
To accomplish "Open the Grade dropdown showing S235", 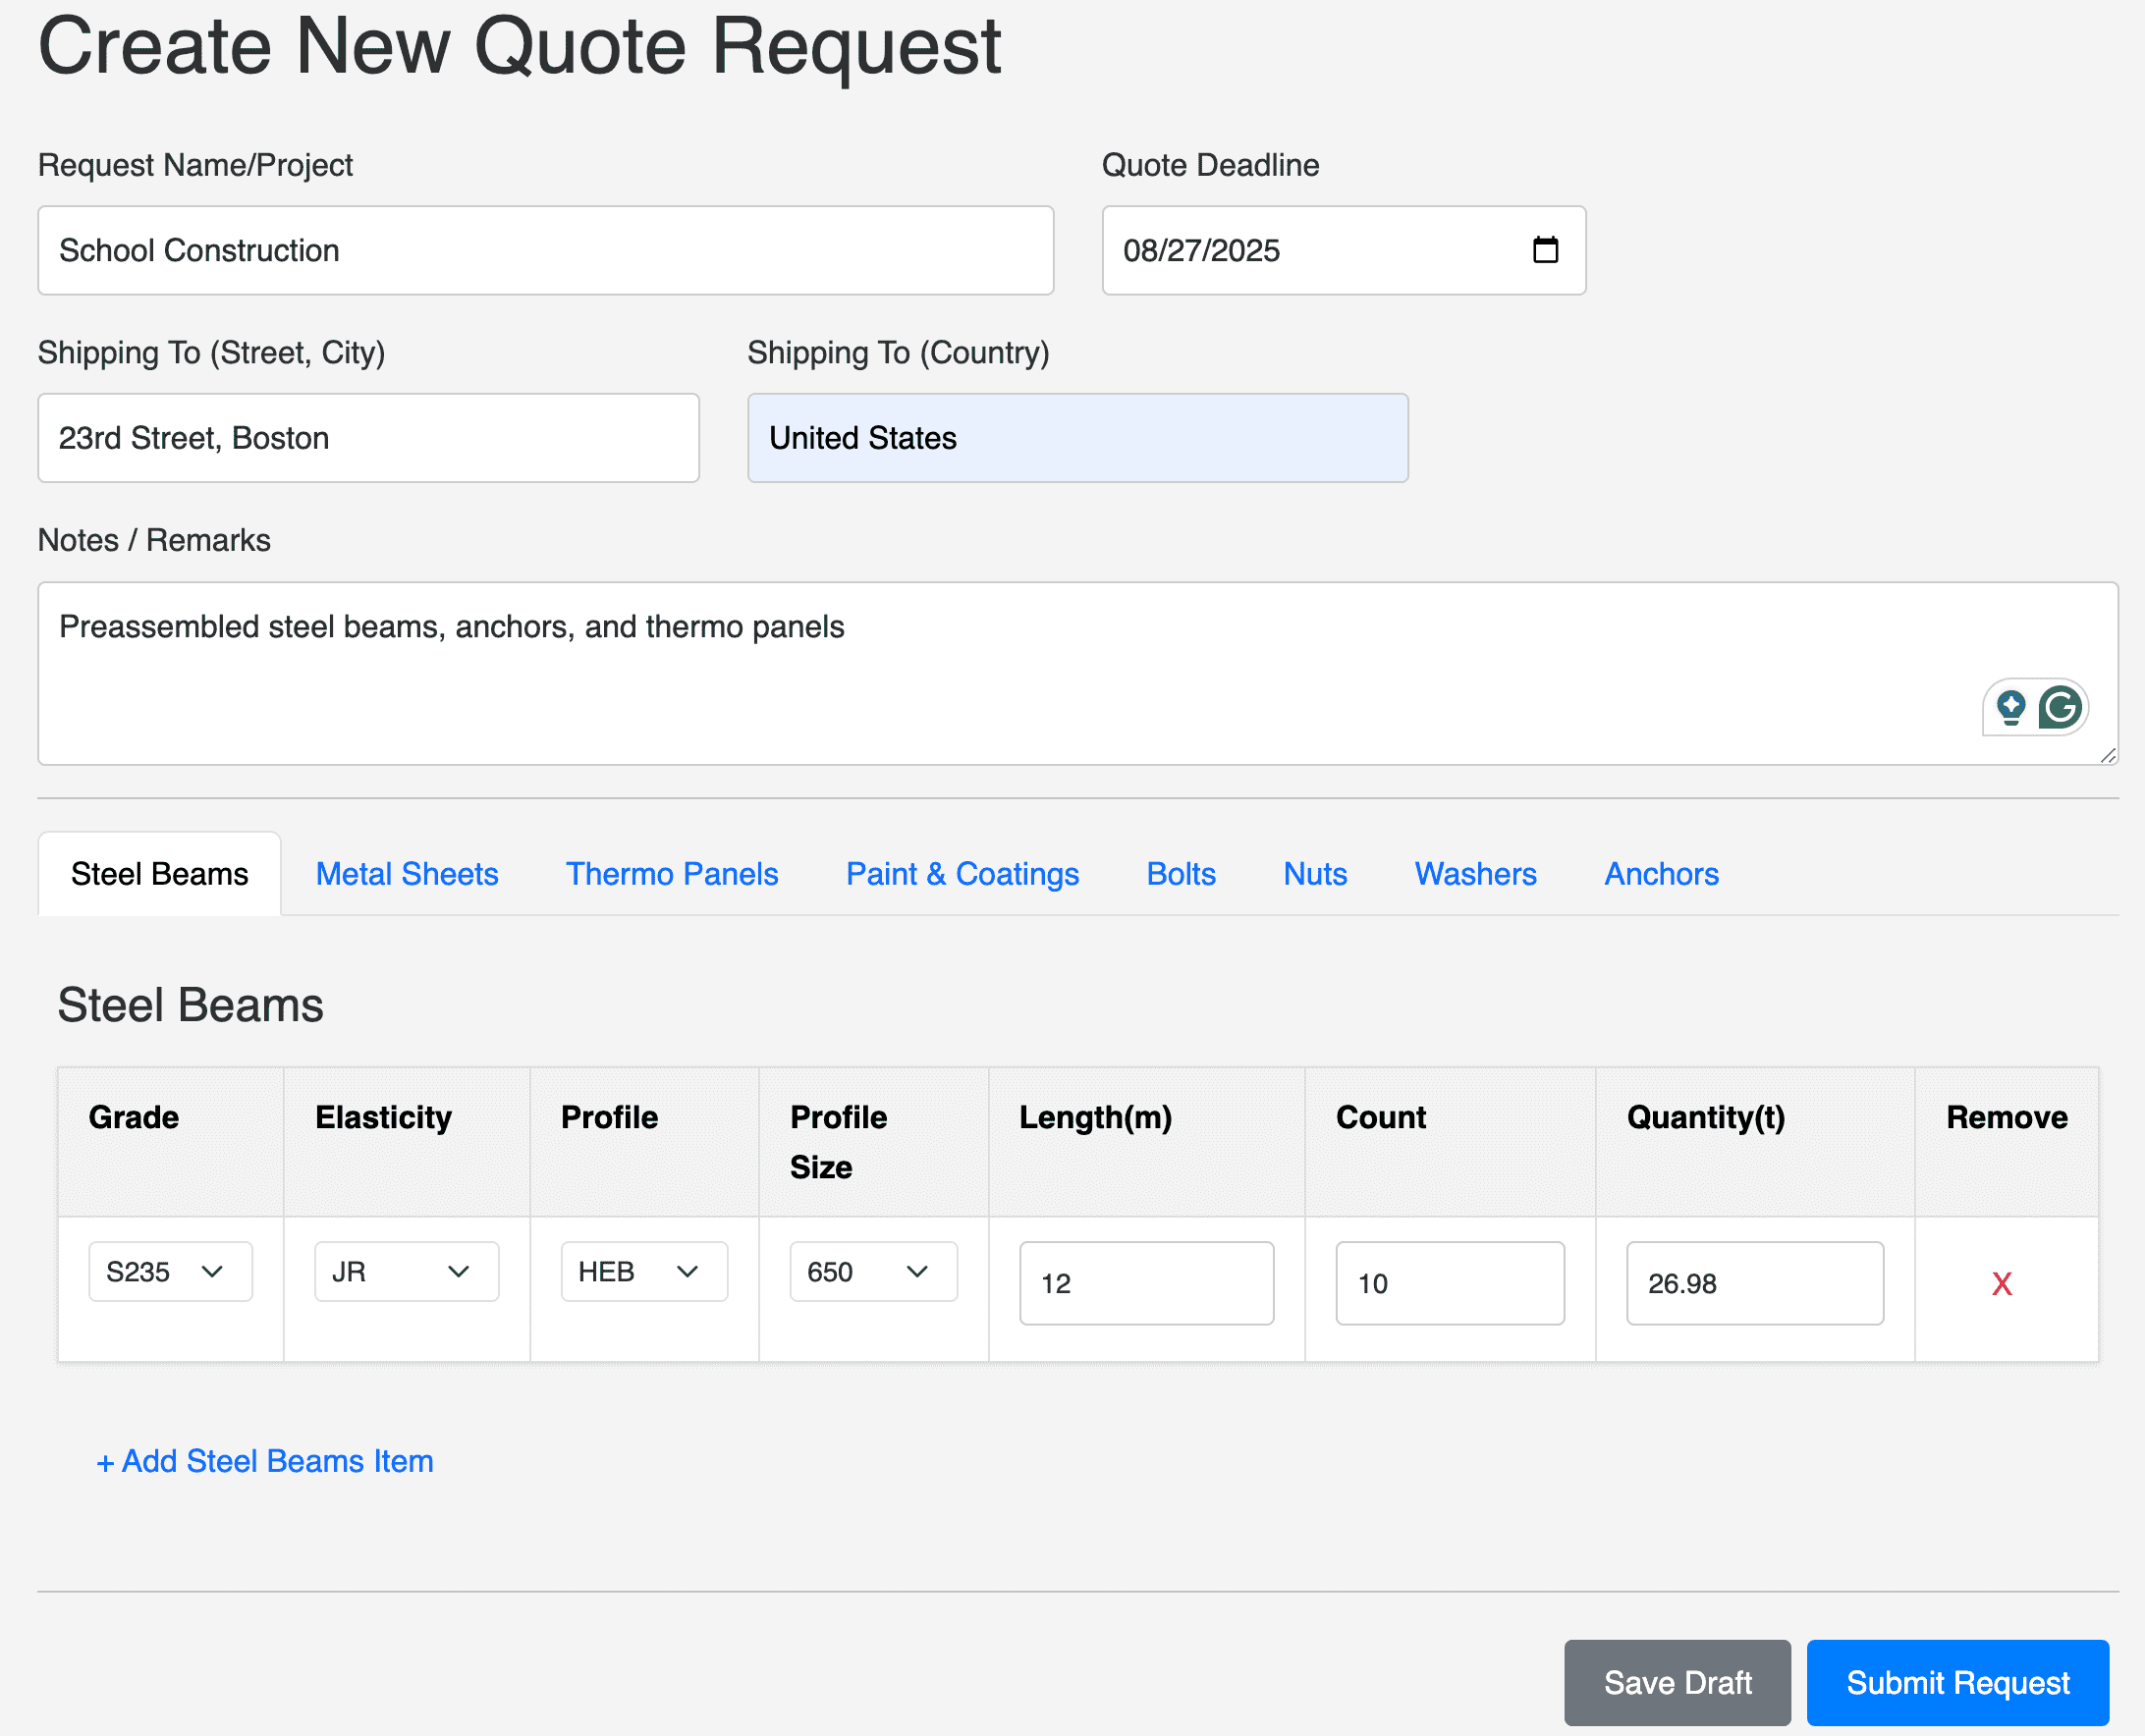I will pos(169,1271).
